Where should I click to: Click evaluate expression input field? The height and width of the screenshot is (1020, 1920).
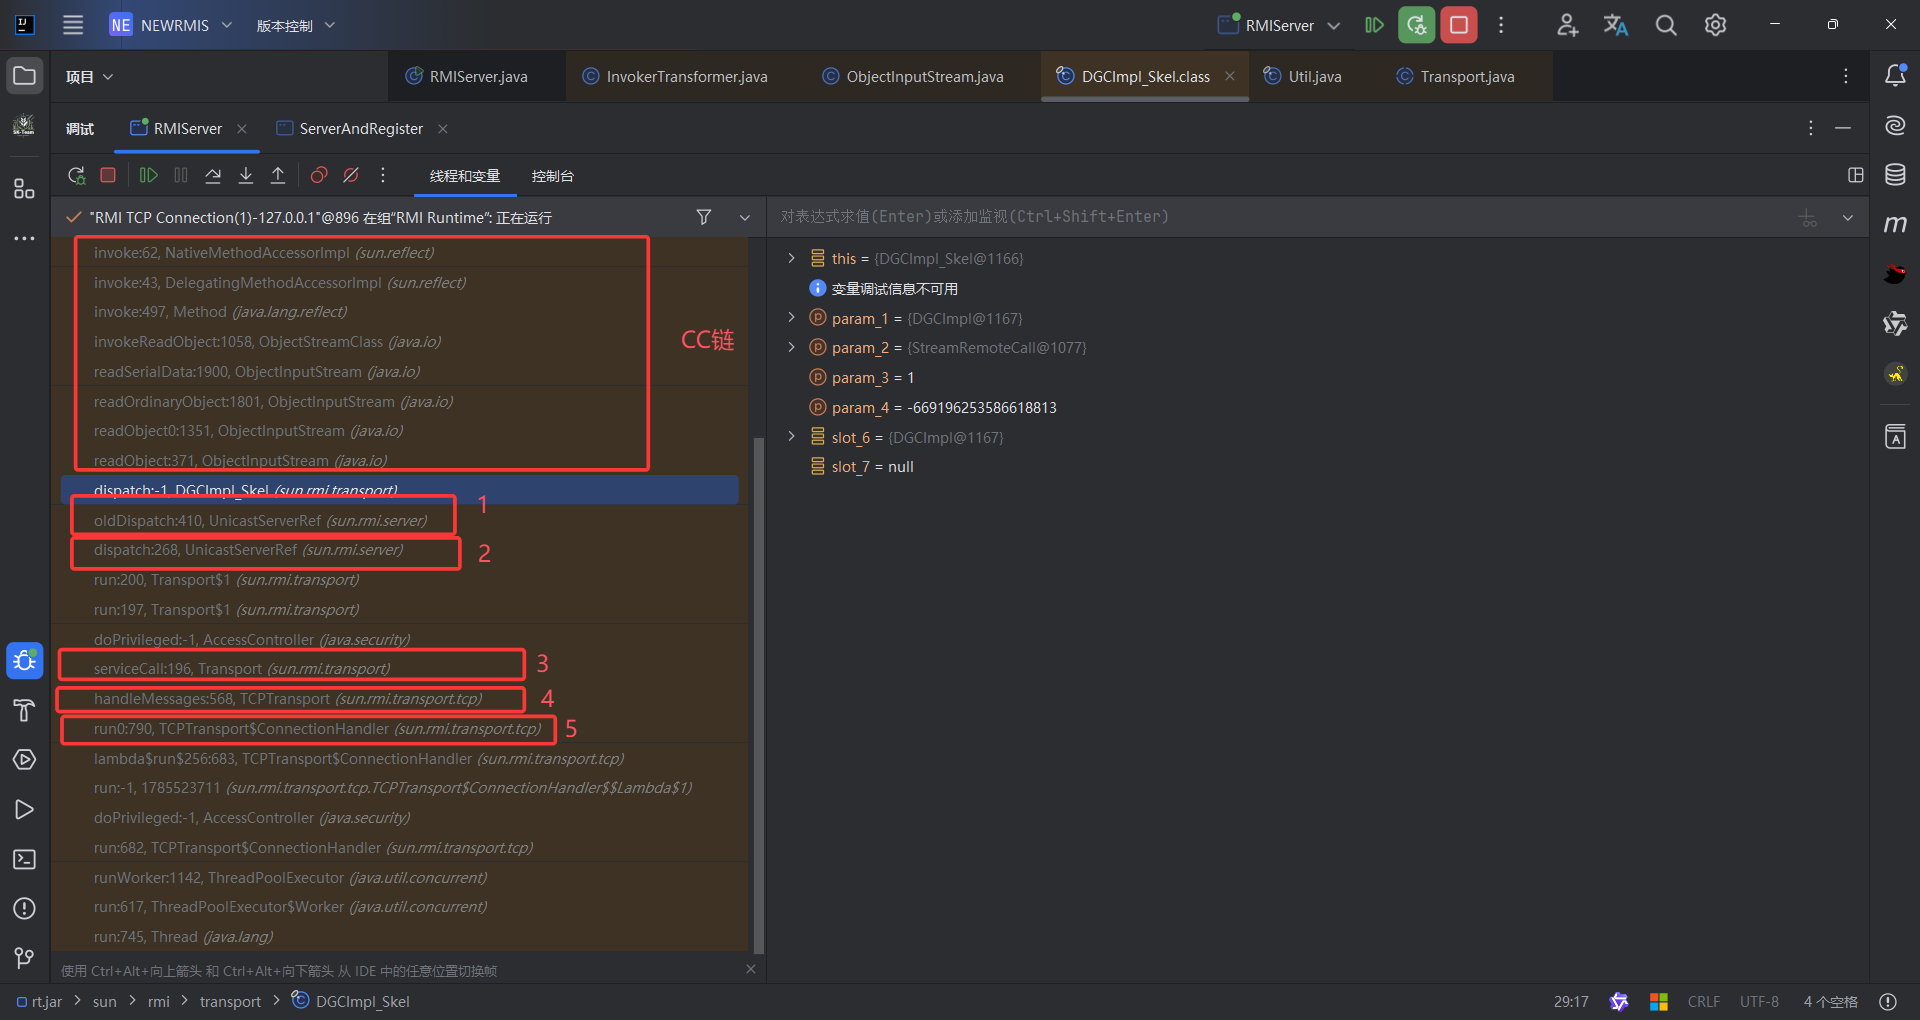pyautogui.click(x=1280, y=217)
